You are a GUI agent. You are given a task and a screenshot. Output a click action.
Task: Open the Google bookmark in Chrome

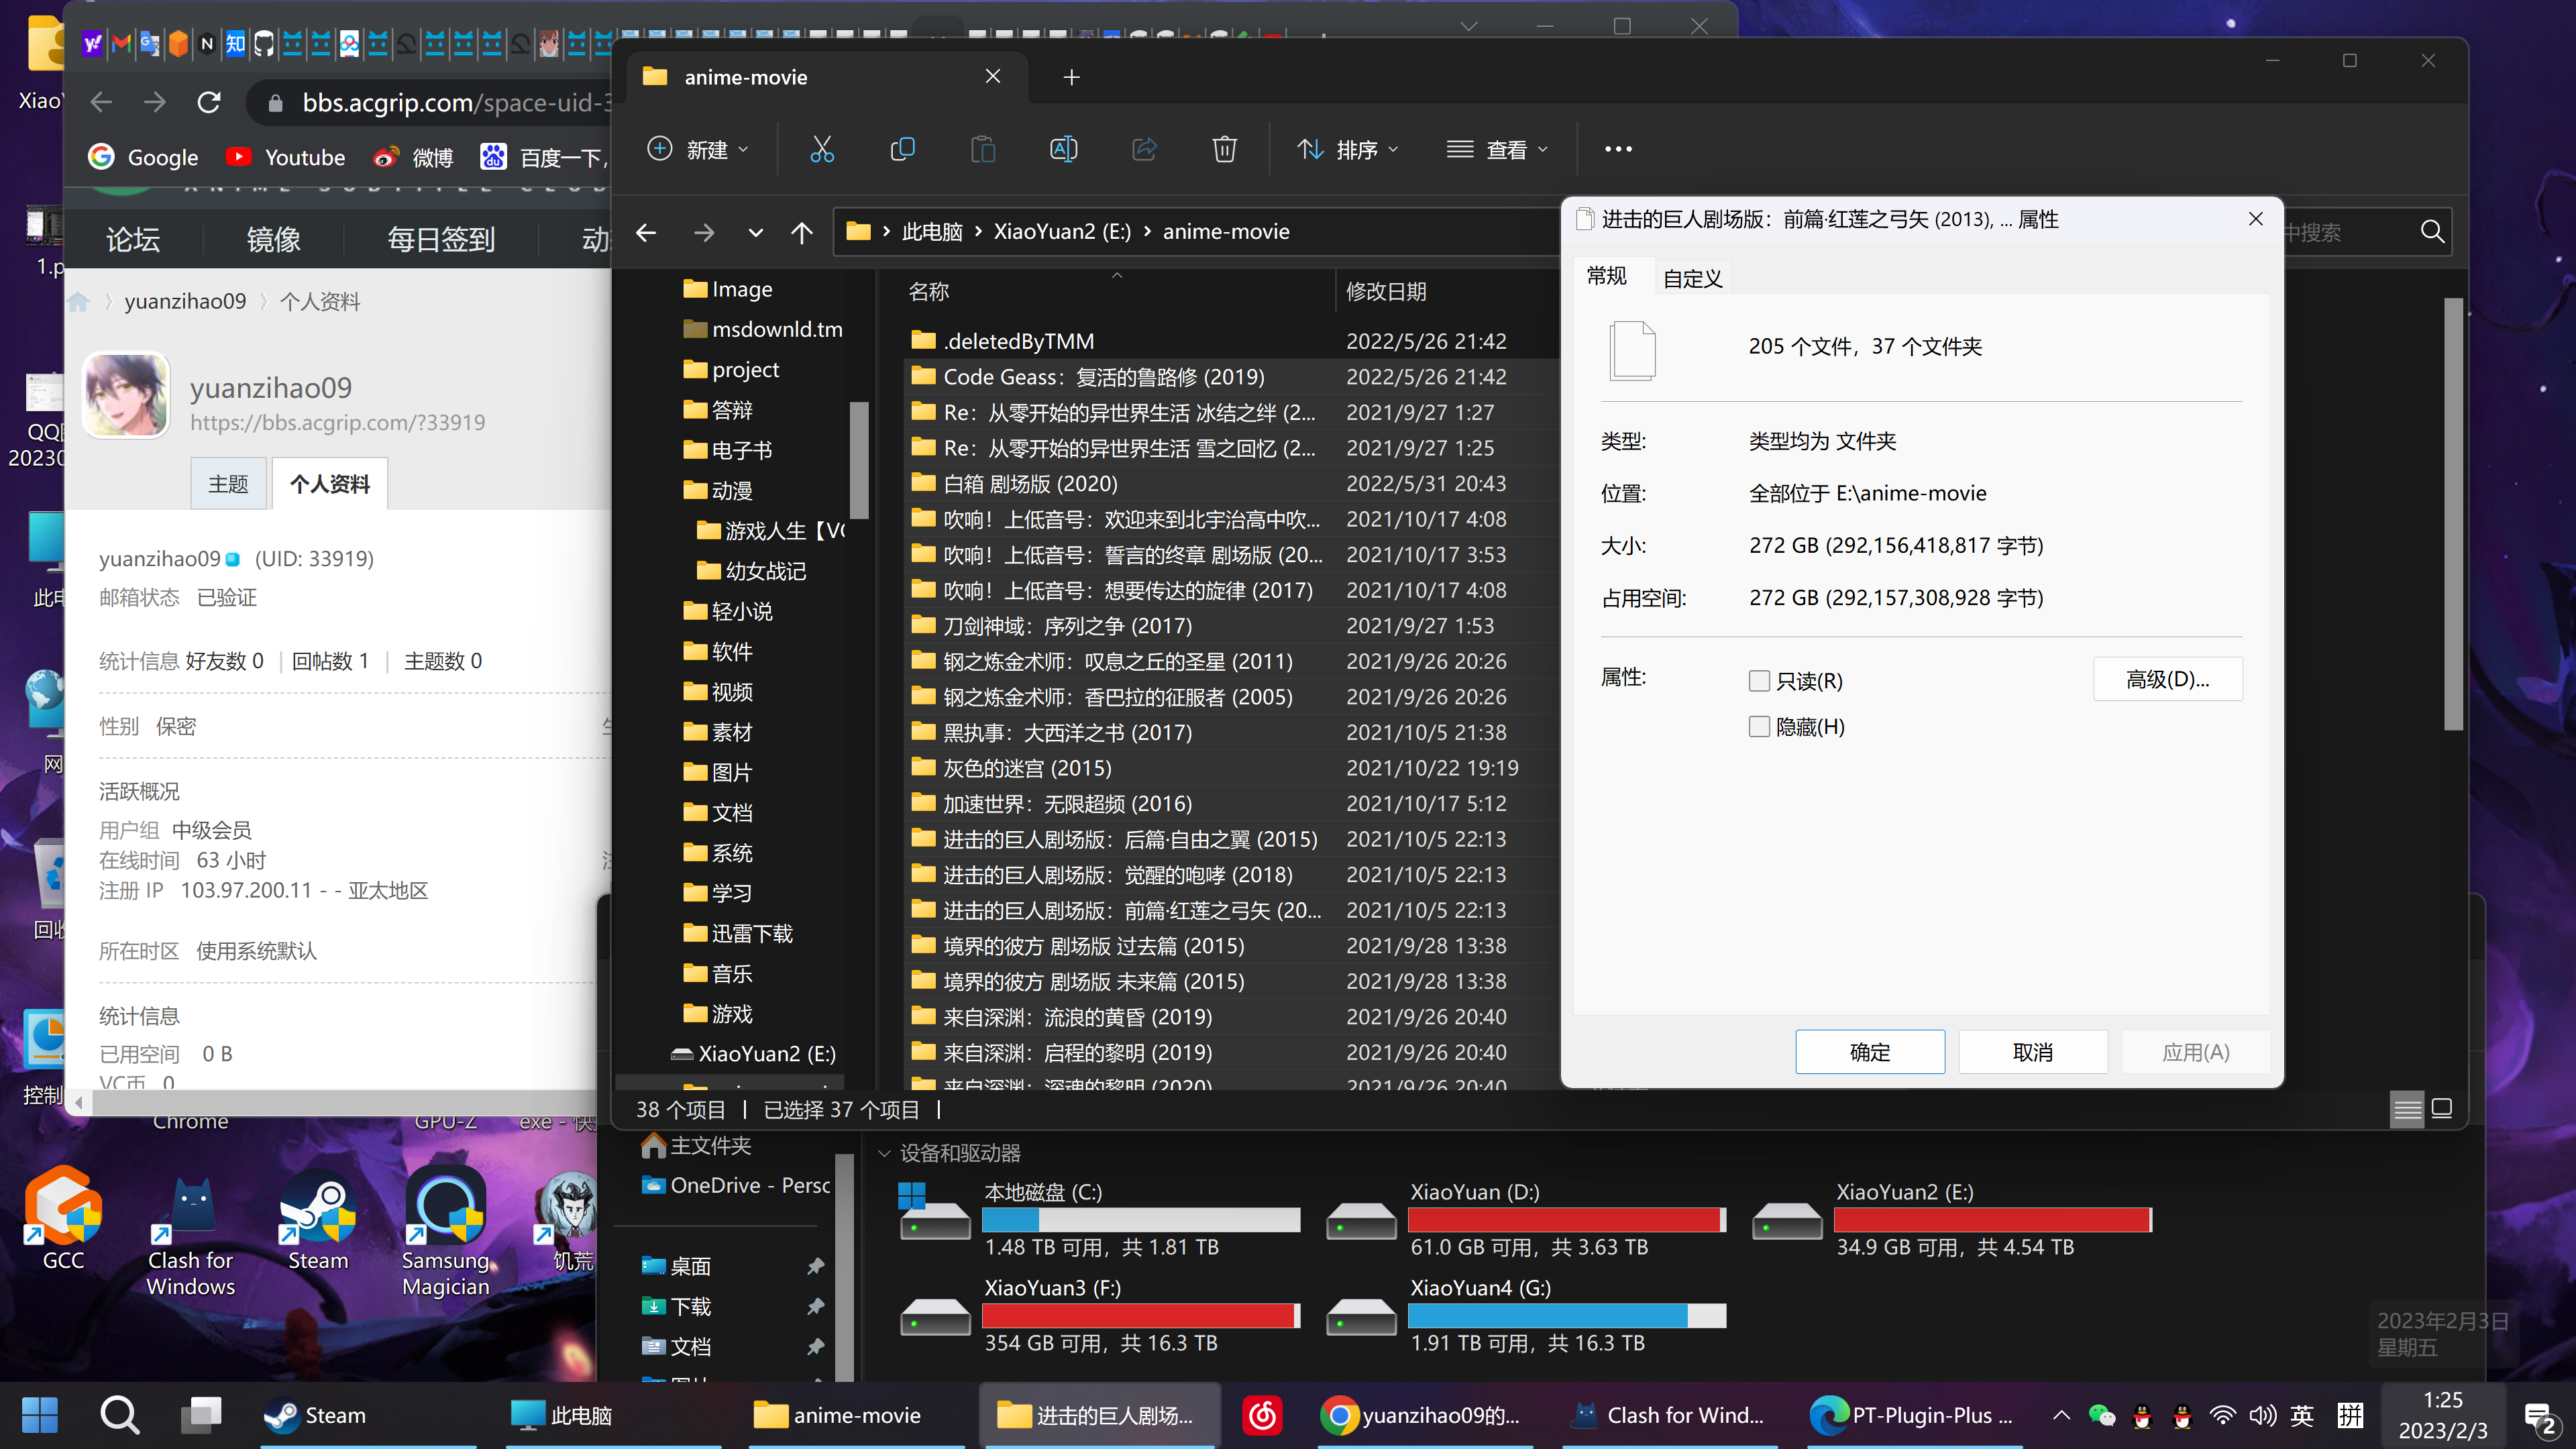pyautogui.click(x=143, y=157)
